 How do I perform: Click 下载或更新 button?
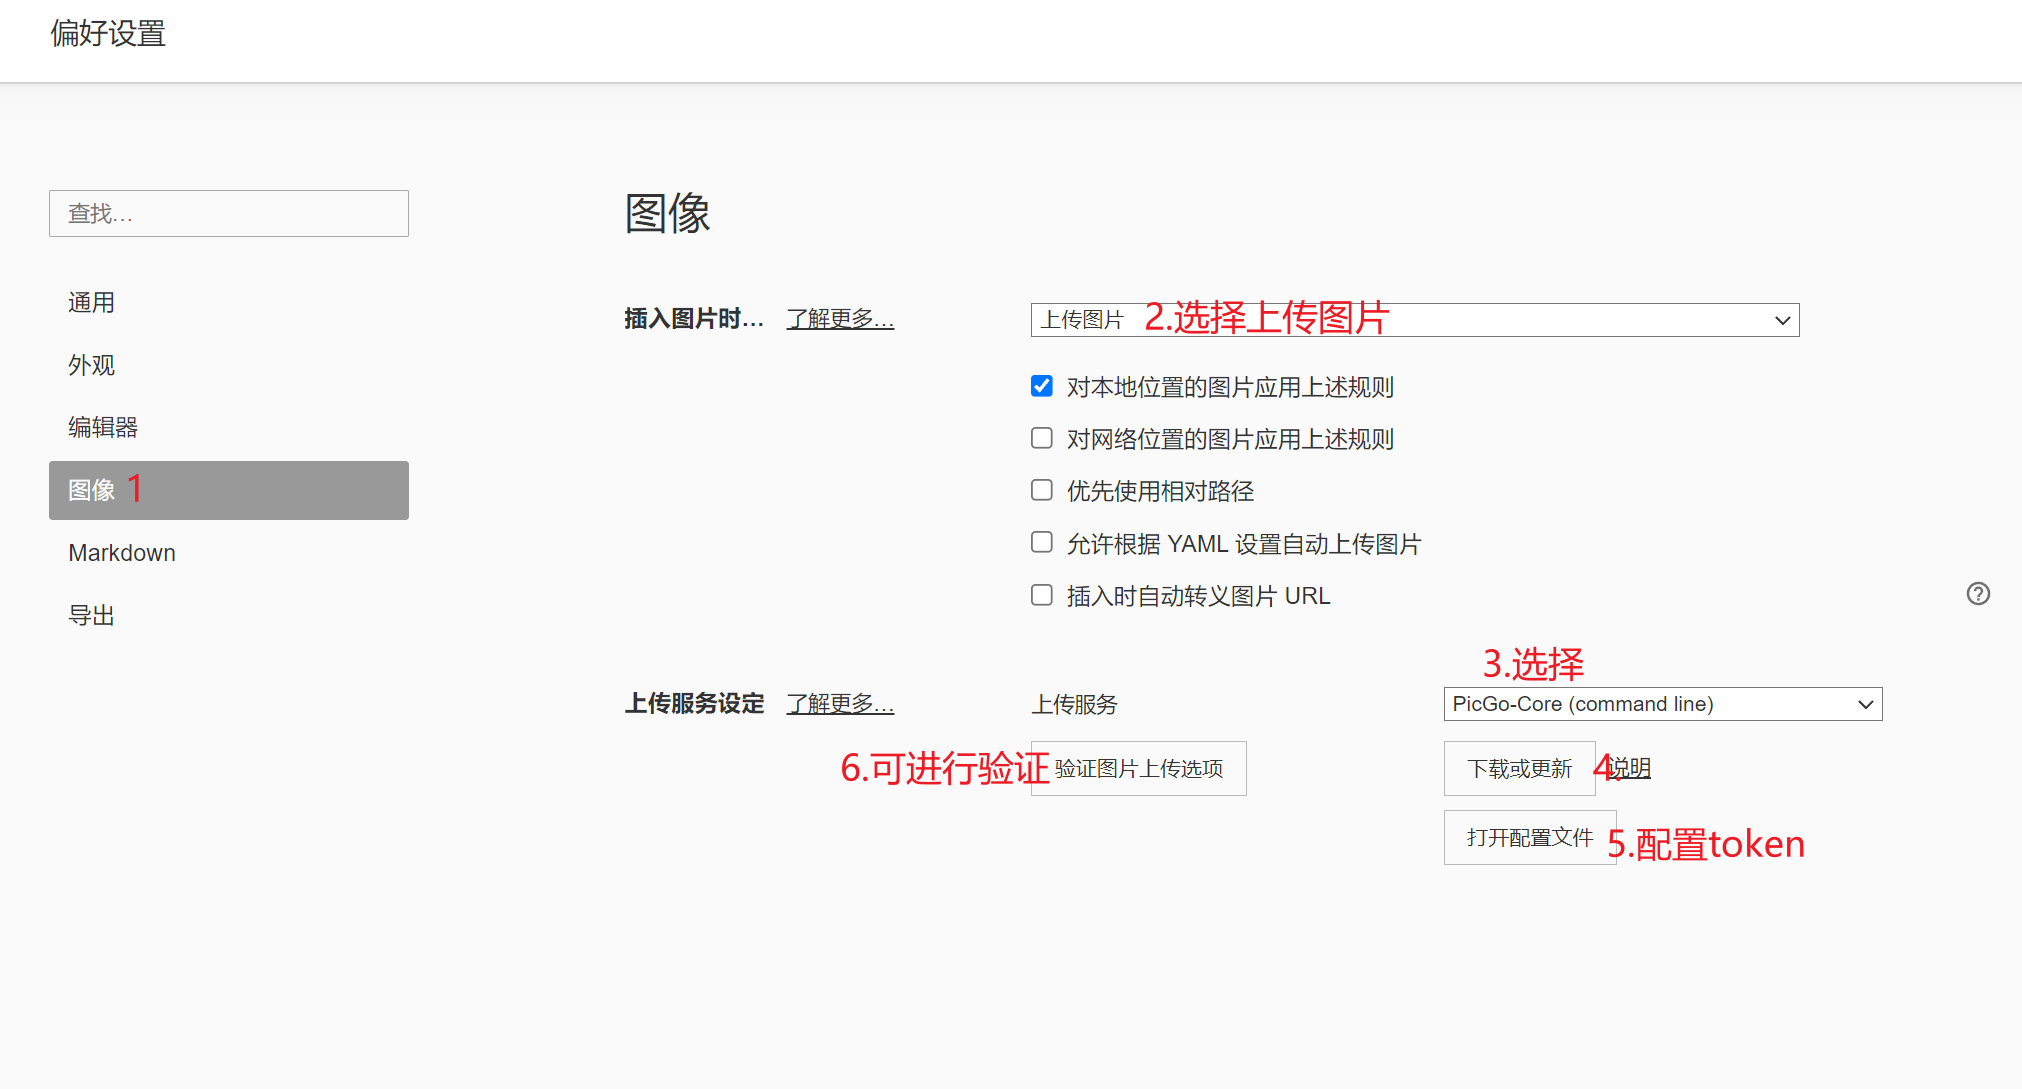1518,768
